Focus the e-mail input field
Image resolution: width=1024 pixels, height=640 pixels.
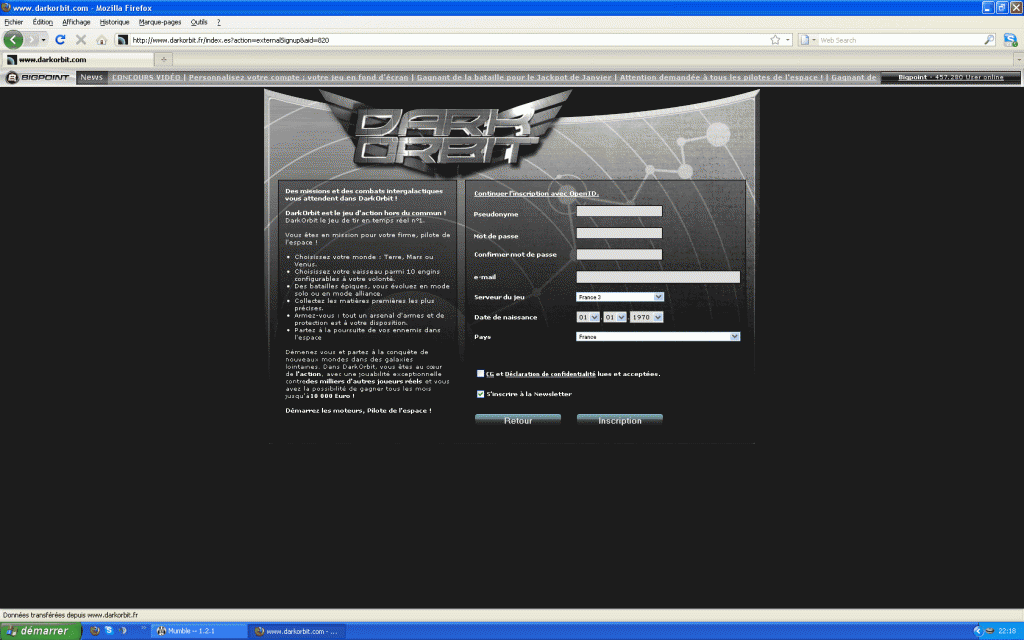coord(658,277)
